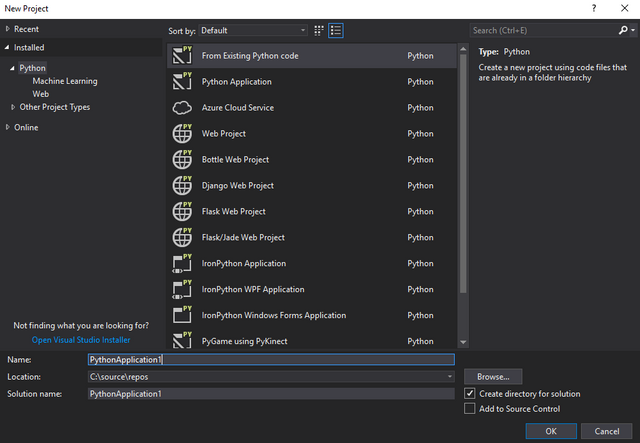
Task: Click the template list scrollbar thumb
Action: pyautogui.click(x=463, y=174)
